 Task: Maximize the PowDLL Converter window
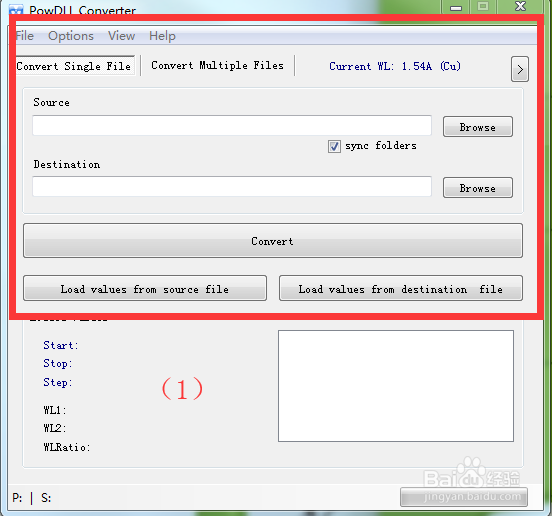point(483,7)
